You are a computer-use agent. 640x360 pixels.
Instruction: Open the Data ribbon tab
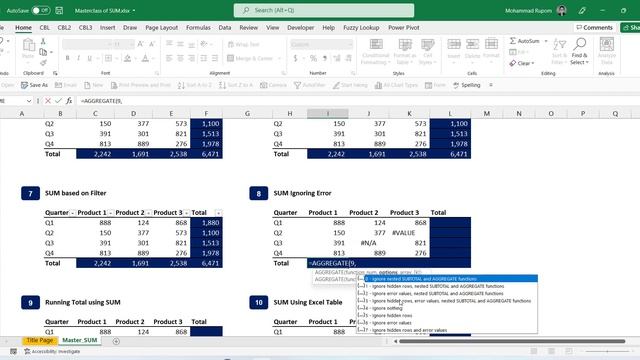224,27
